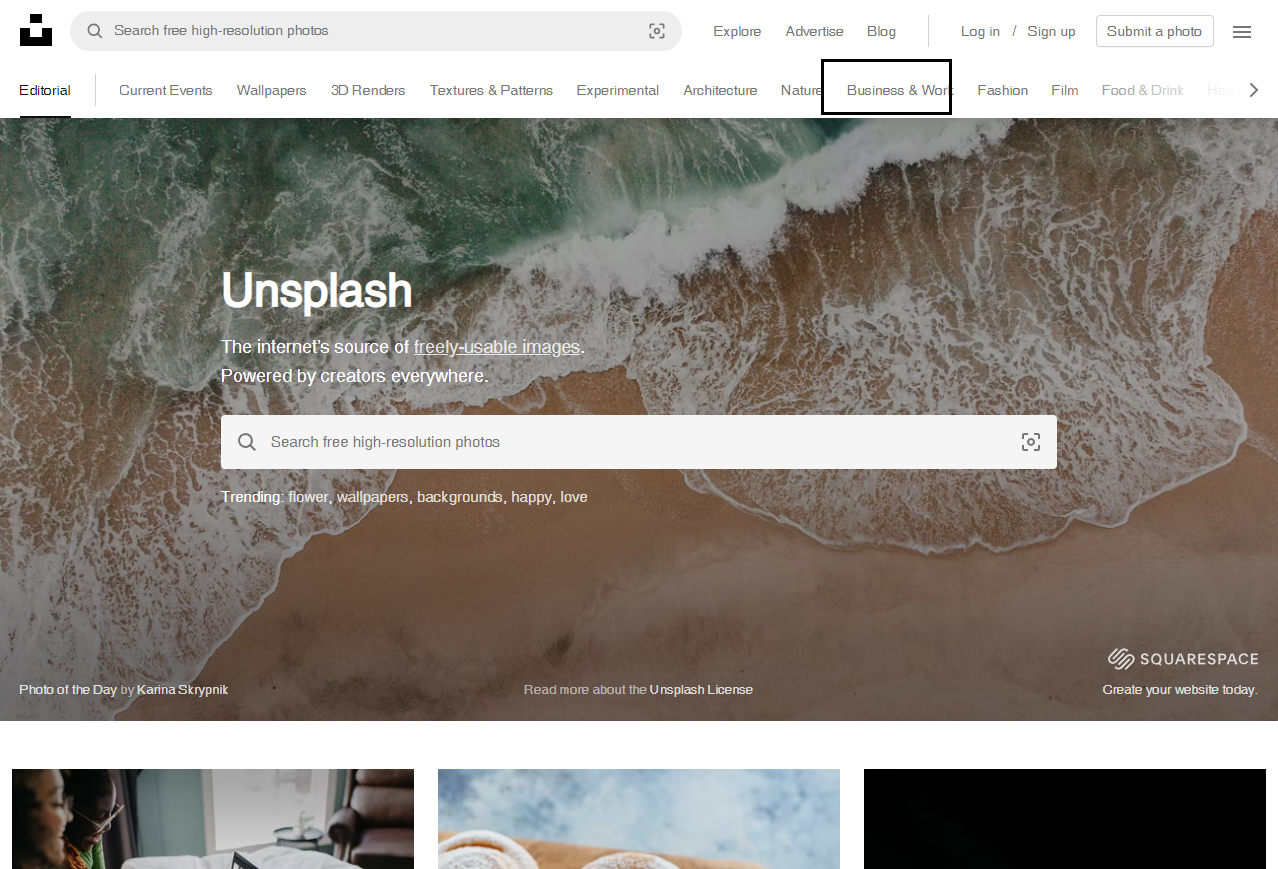Viewport: 1278px width, 869px height.
Task: Open the dark black photo thumbnail
Action: [x=1065, y=819]
